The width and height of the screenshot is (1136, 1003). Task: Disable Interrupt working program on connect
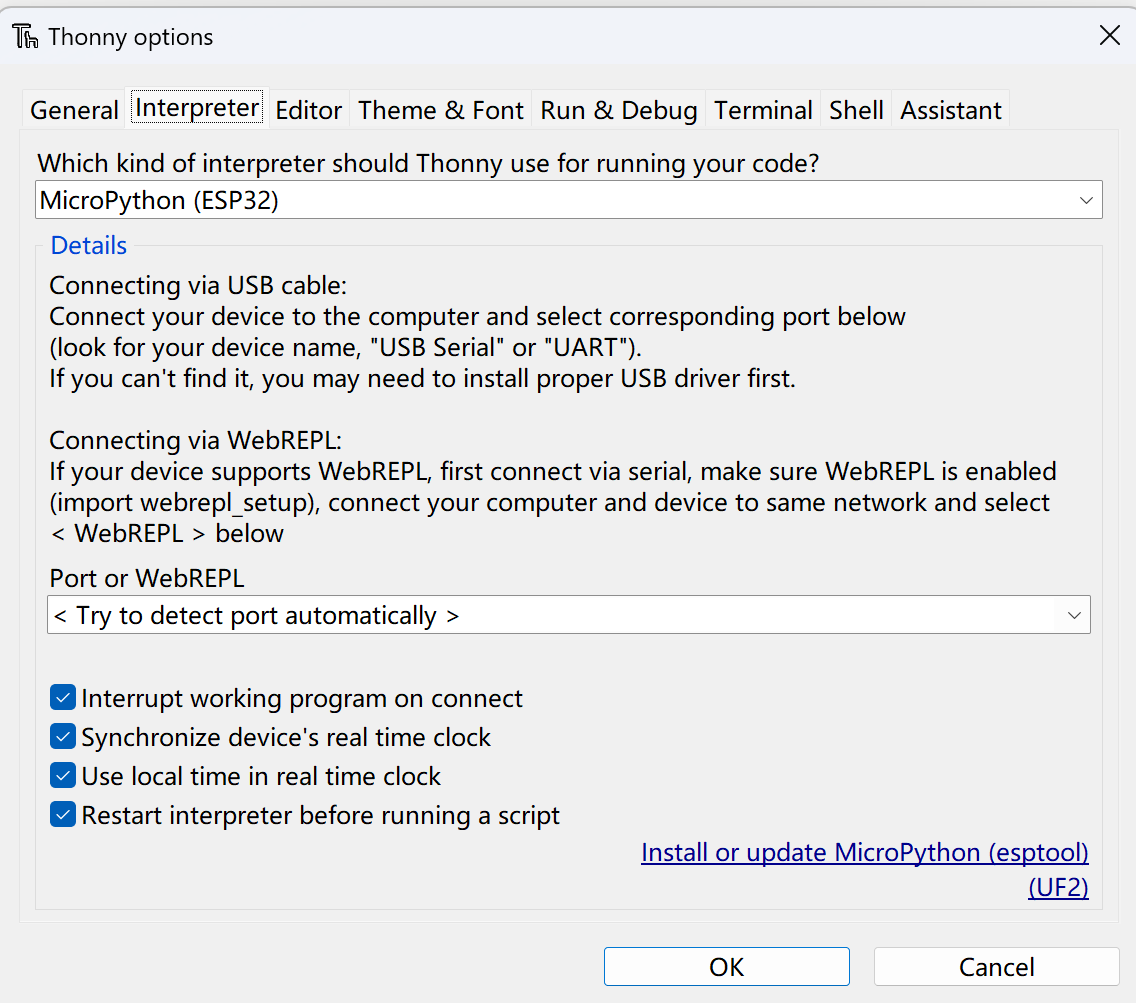(63, 698)
